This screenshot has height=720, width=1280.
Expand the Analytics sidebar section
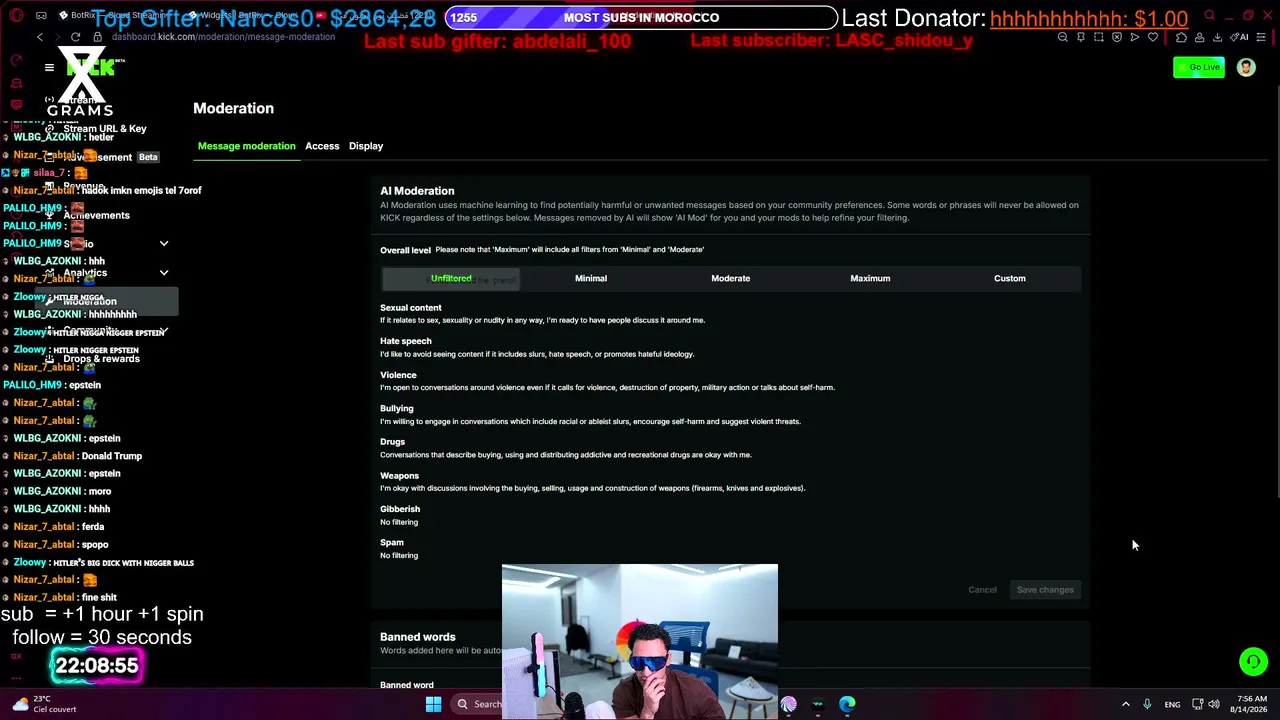(164, 273)
